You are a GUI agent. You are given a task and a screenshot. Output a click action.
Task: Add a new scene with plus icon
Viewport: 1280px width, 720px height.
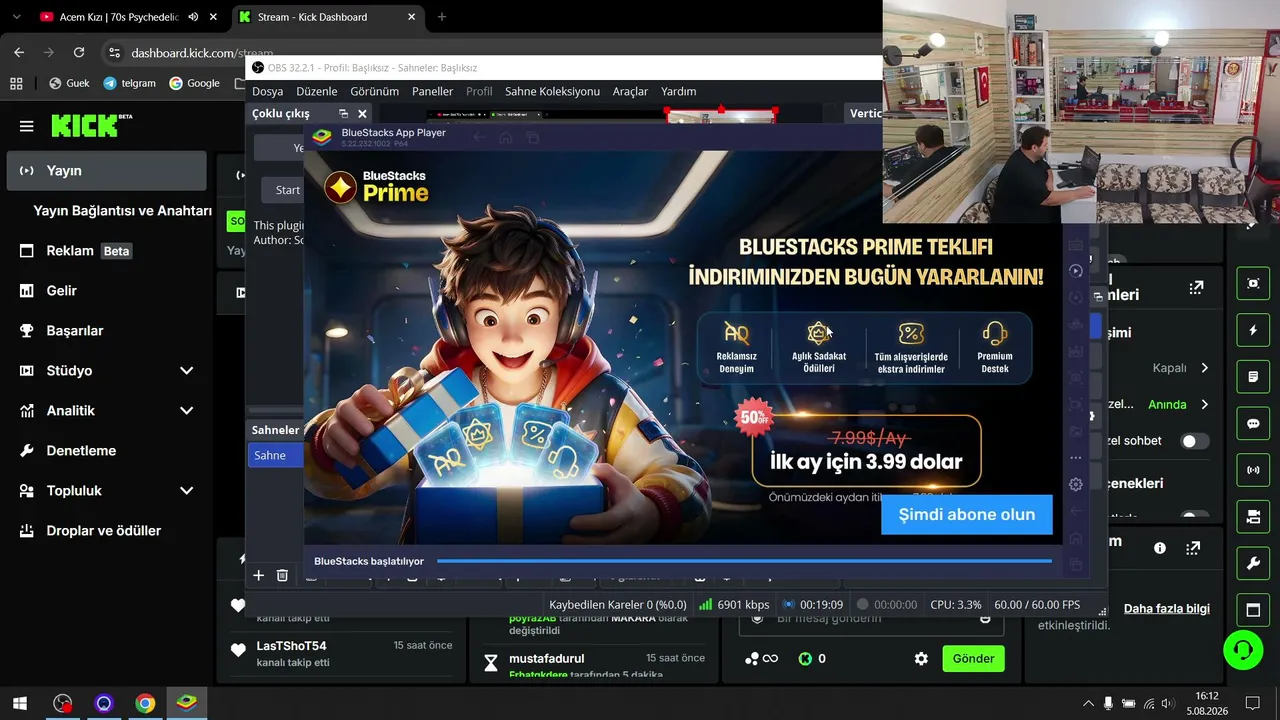tap(258, 575)
